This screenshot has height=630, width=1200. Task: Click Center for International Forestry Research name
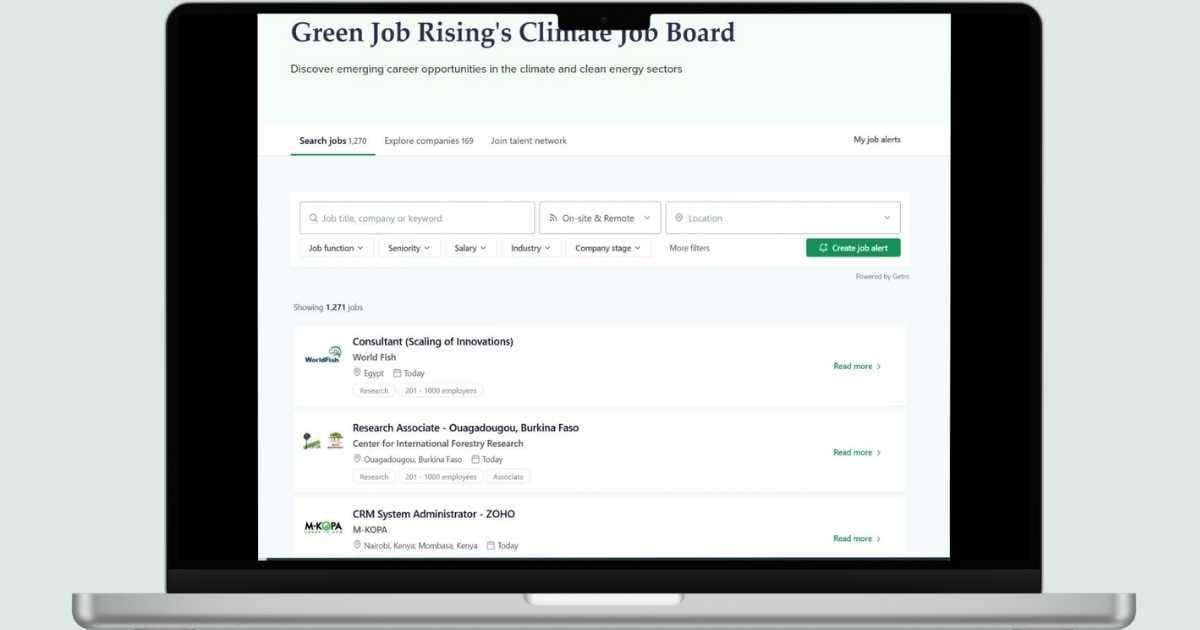[x=438, y=443]
